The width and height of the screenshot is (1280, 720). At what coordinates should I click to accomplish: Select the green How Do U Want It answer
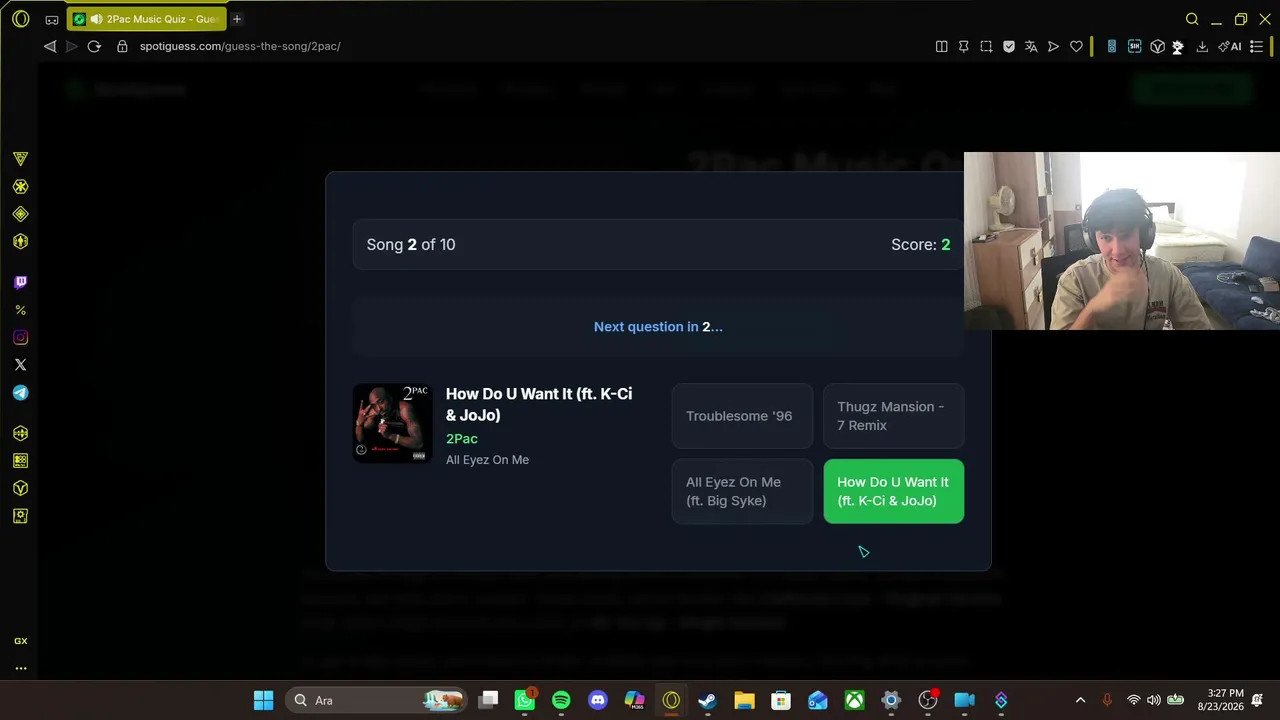893,491
